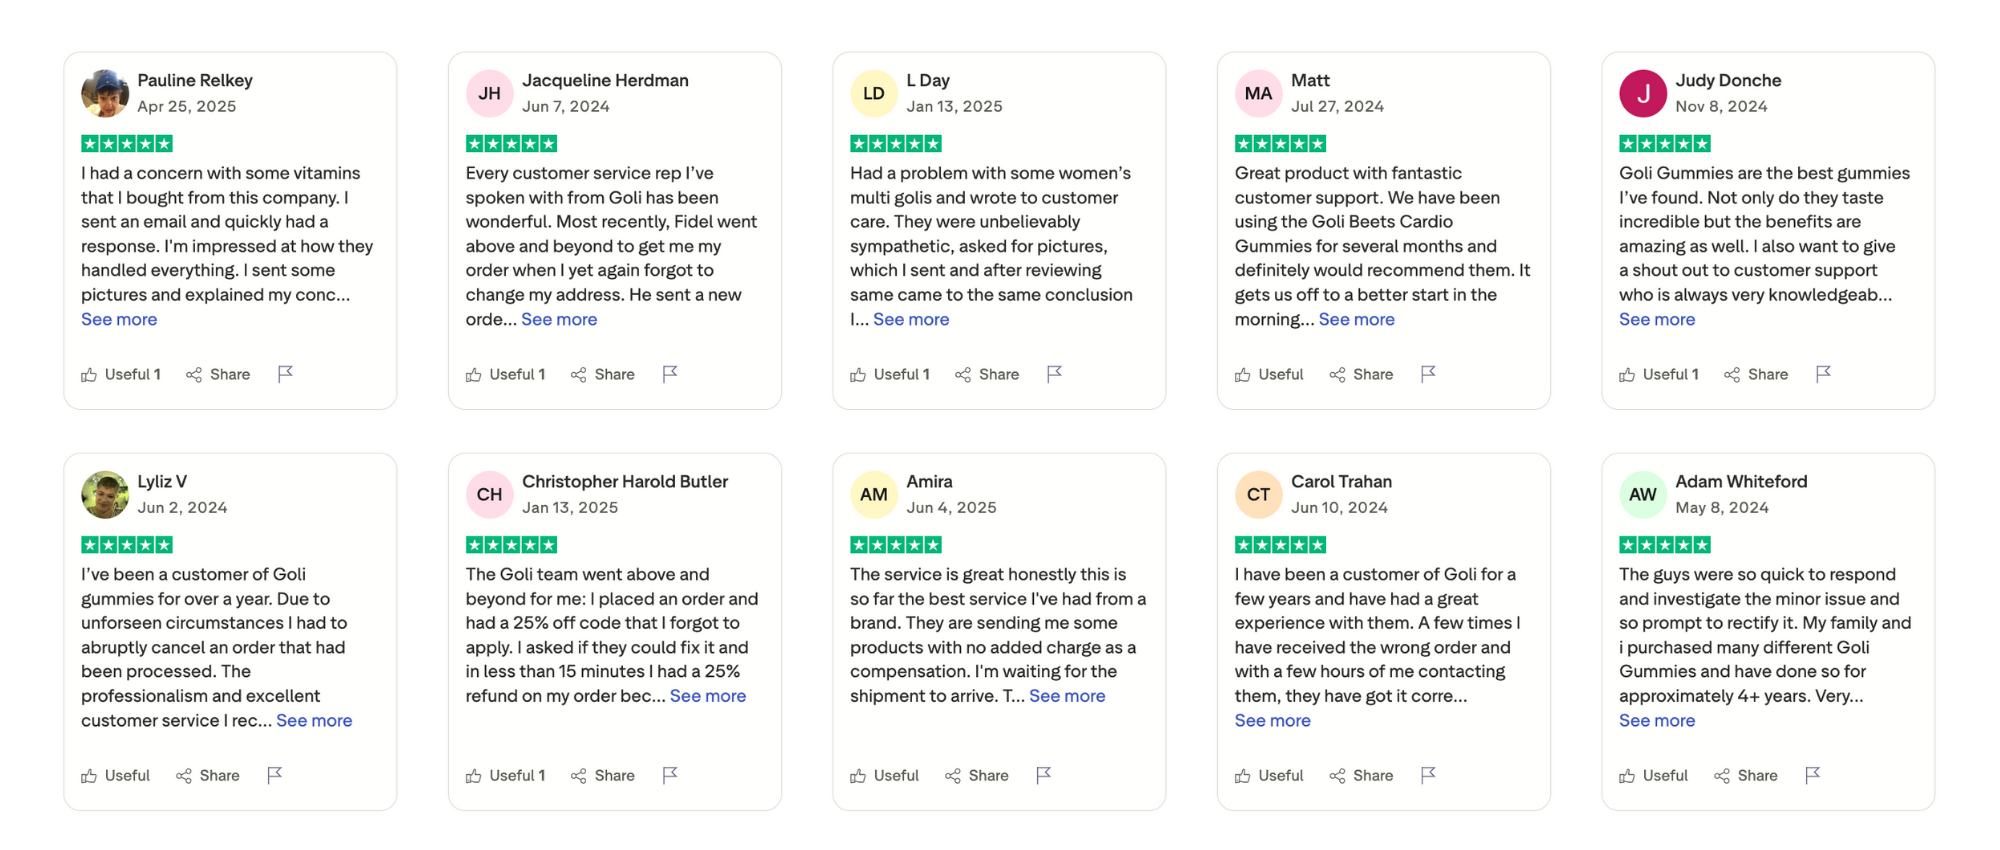
Task: Click flag icon on Matt's review
Action: [1428, 373]
